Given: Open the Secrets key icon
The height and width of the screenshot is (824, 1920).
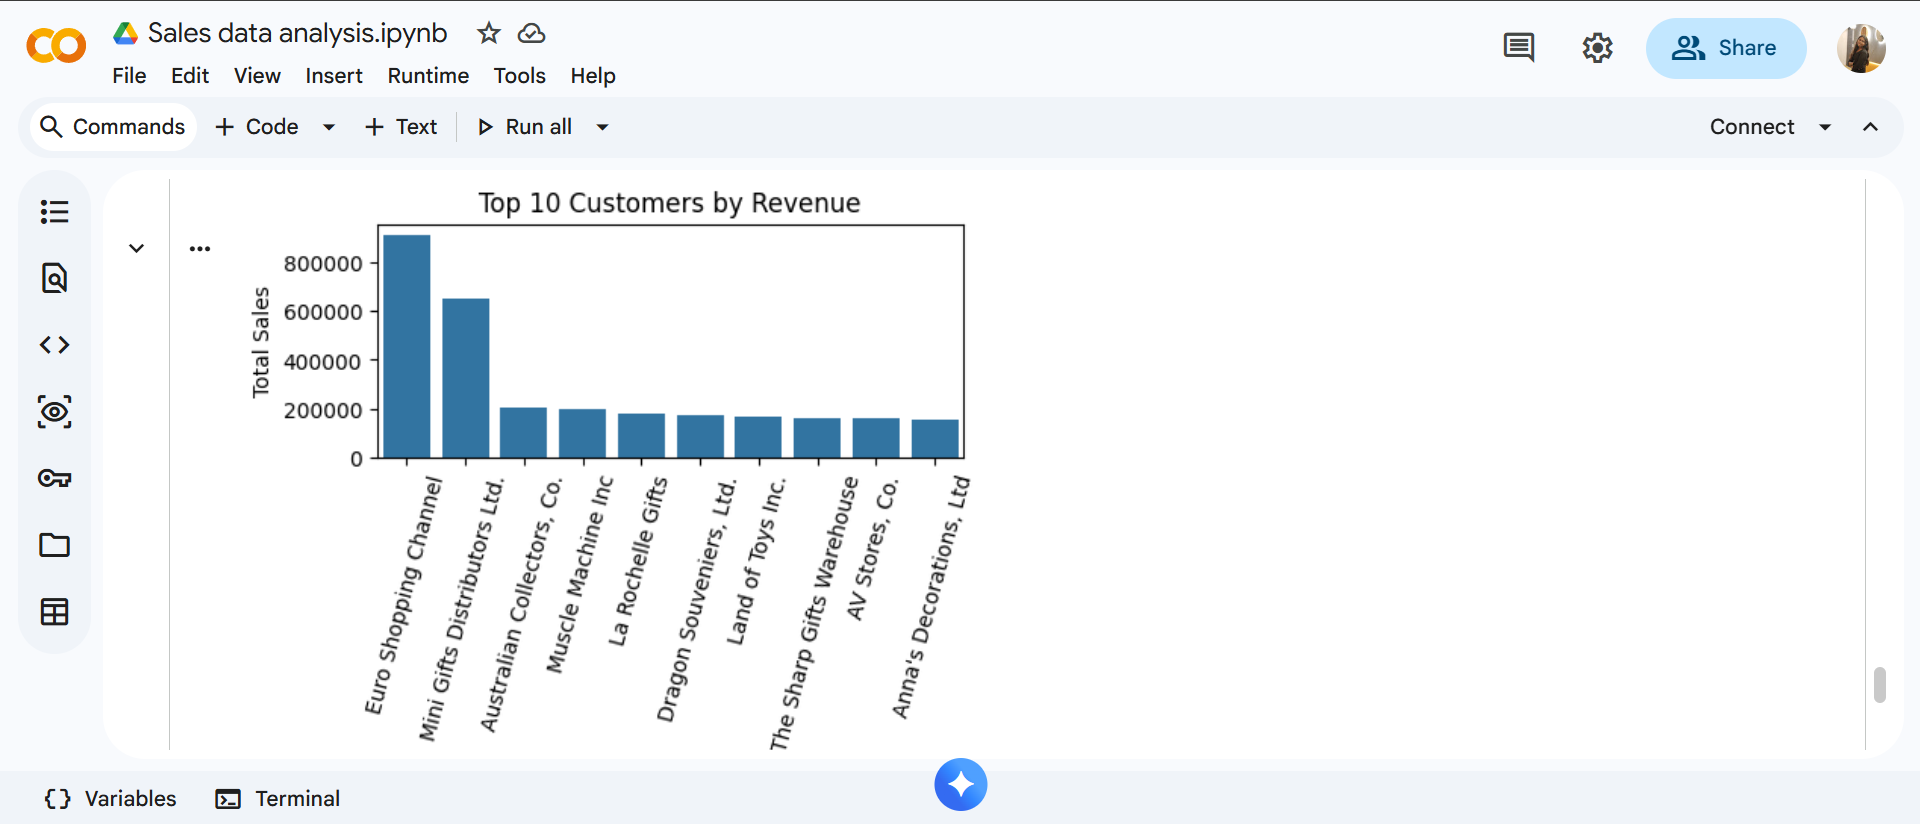Looking at the screenshot, I should coord(54,478).
